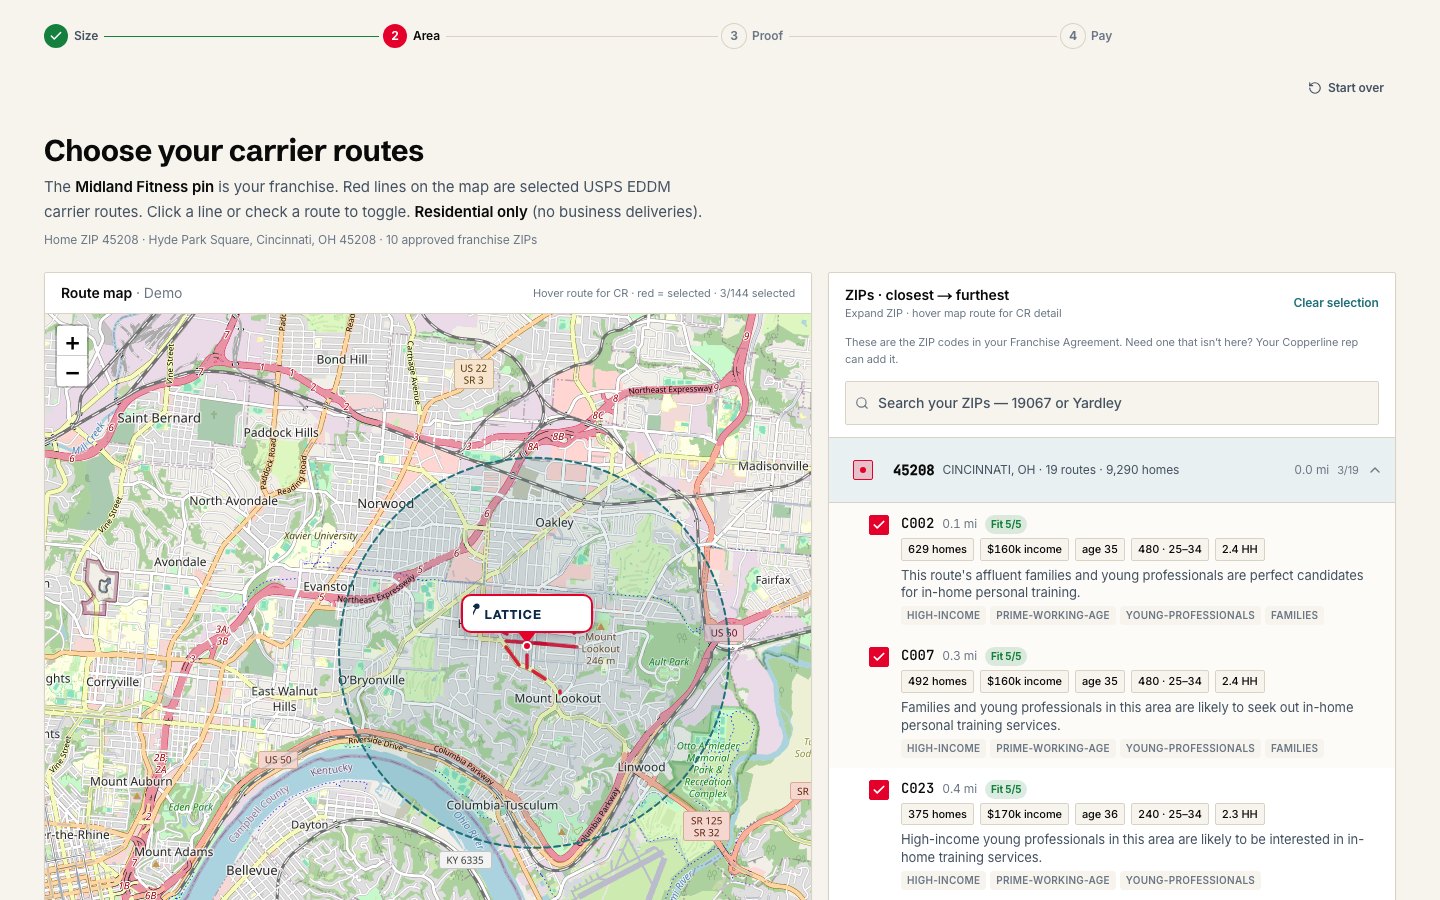1440x900 pixels.
Task: Zoom in the route map
Action: coord(72,343)
